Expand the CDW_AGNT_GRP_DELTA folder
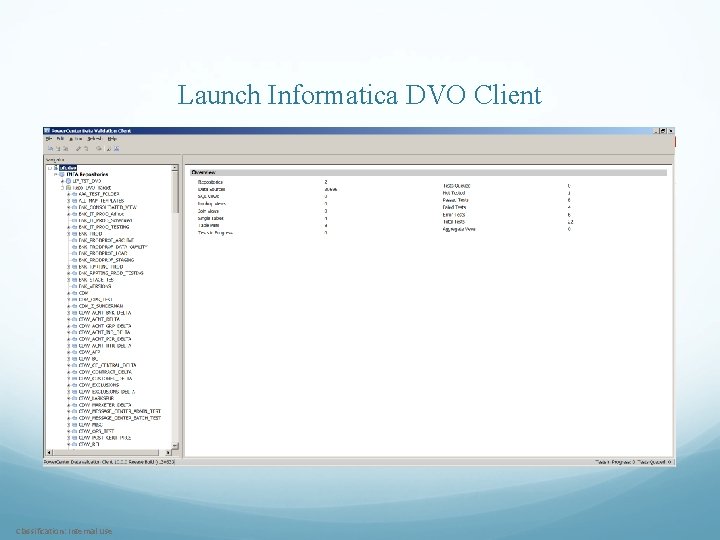The width and height of the screenshot is (720, 540). [x=69, y=326]
